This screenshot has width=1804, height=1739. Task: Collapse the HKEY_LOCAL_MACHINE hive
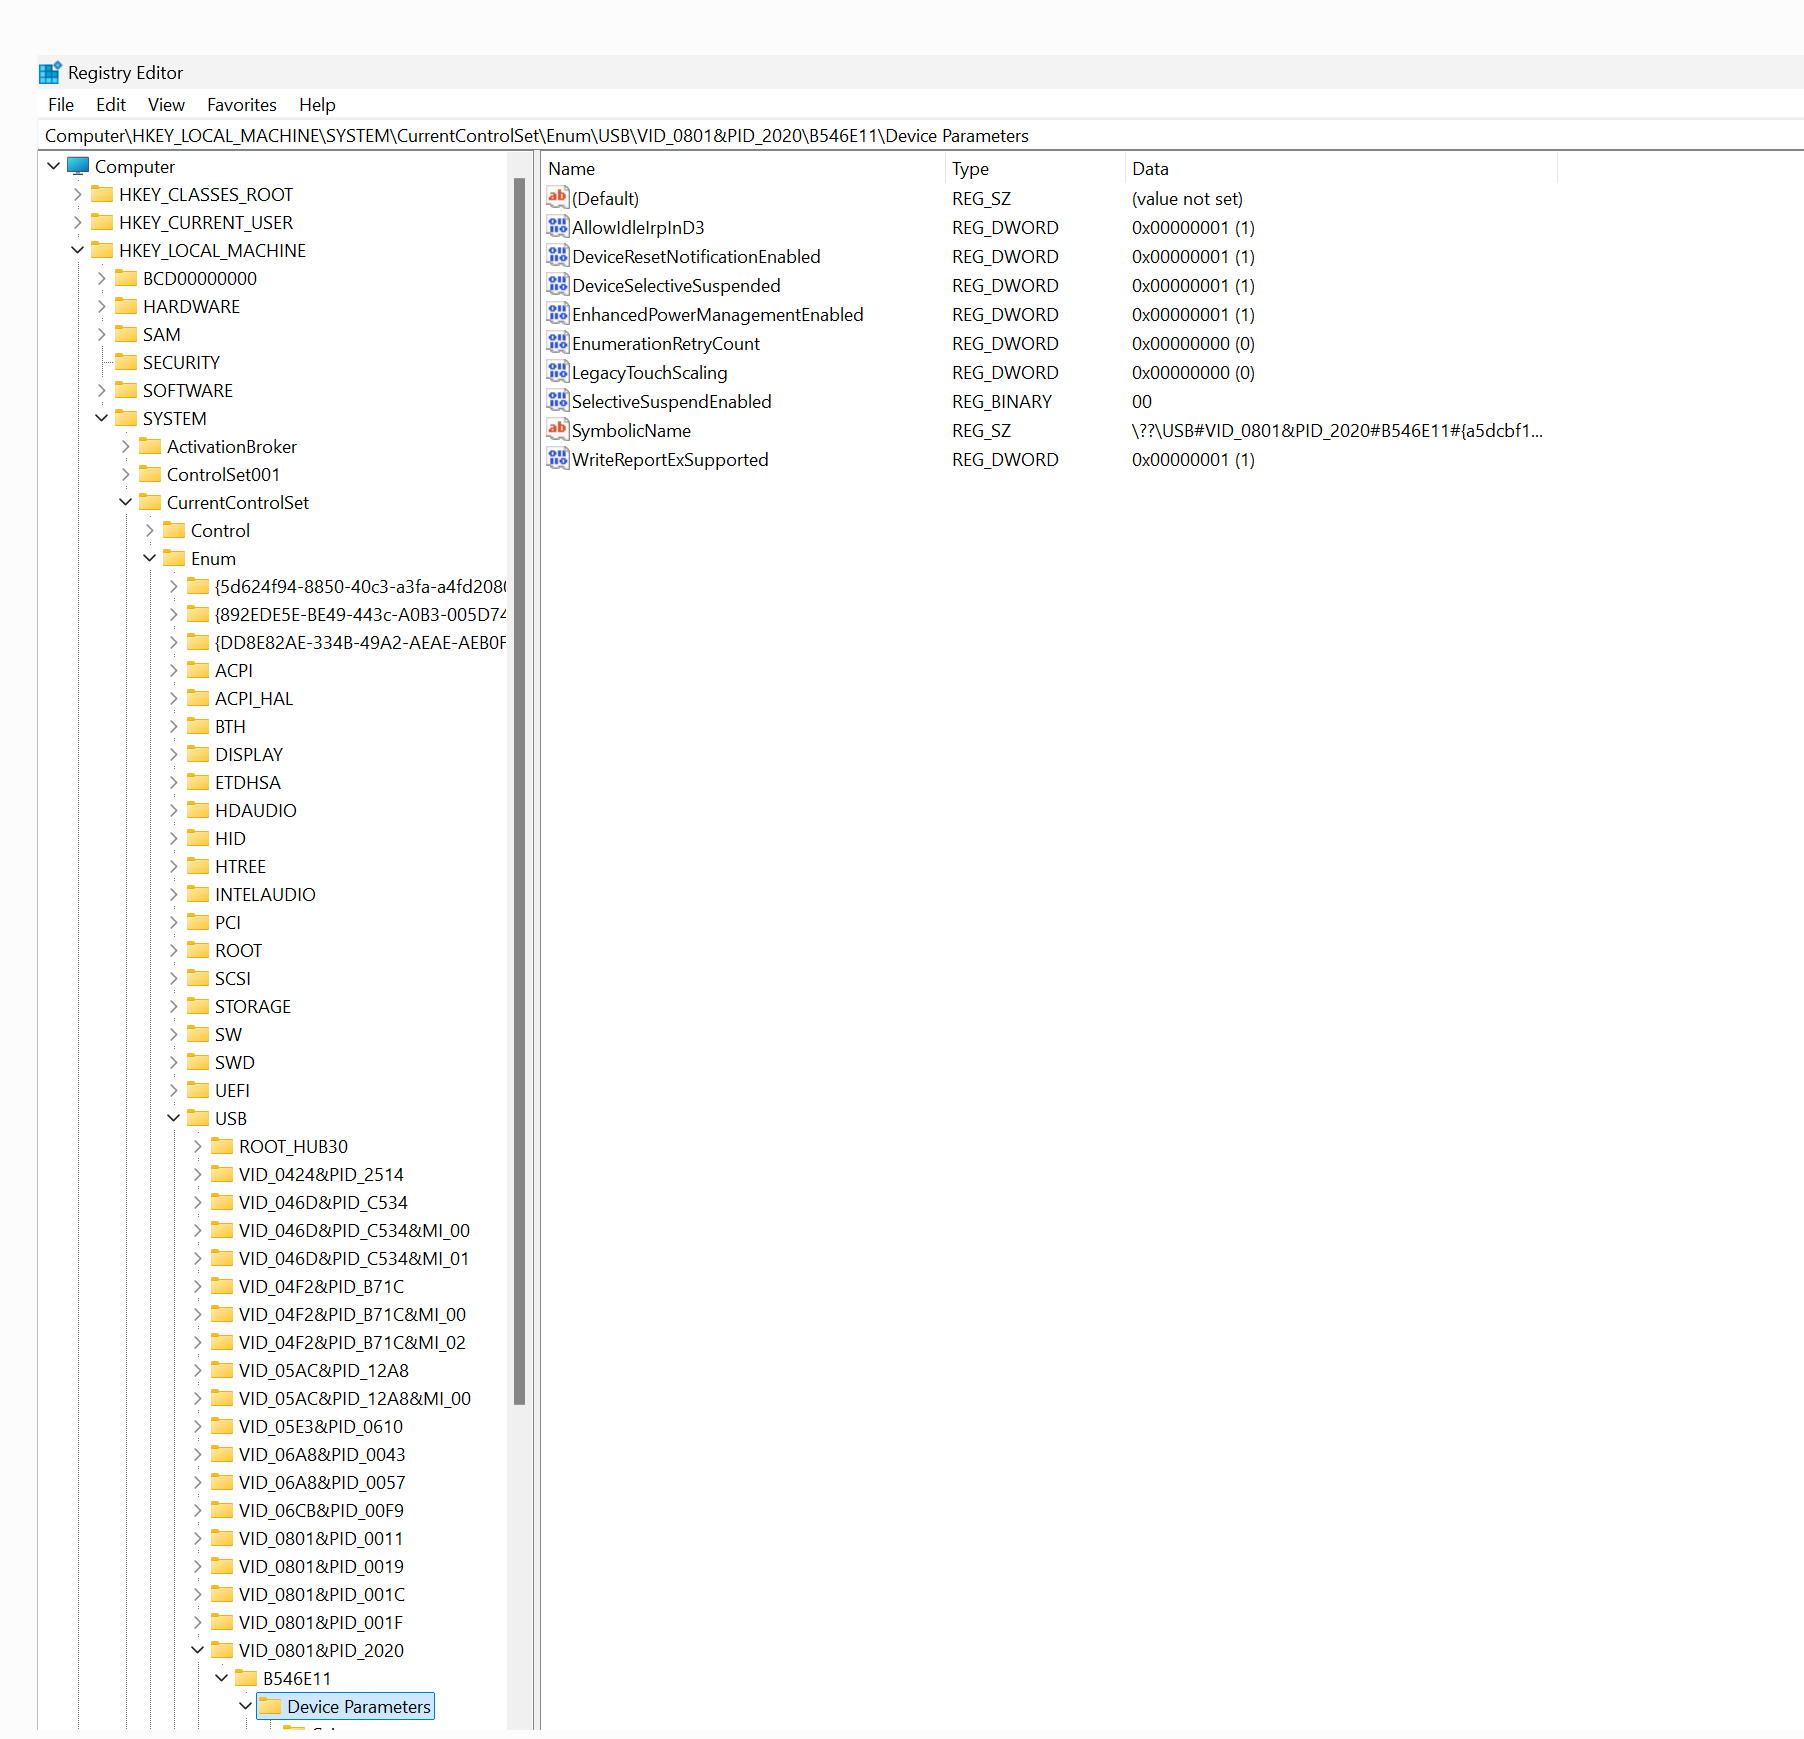point(78,250)
